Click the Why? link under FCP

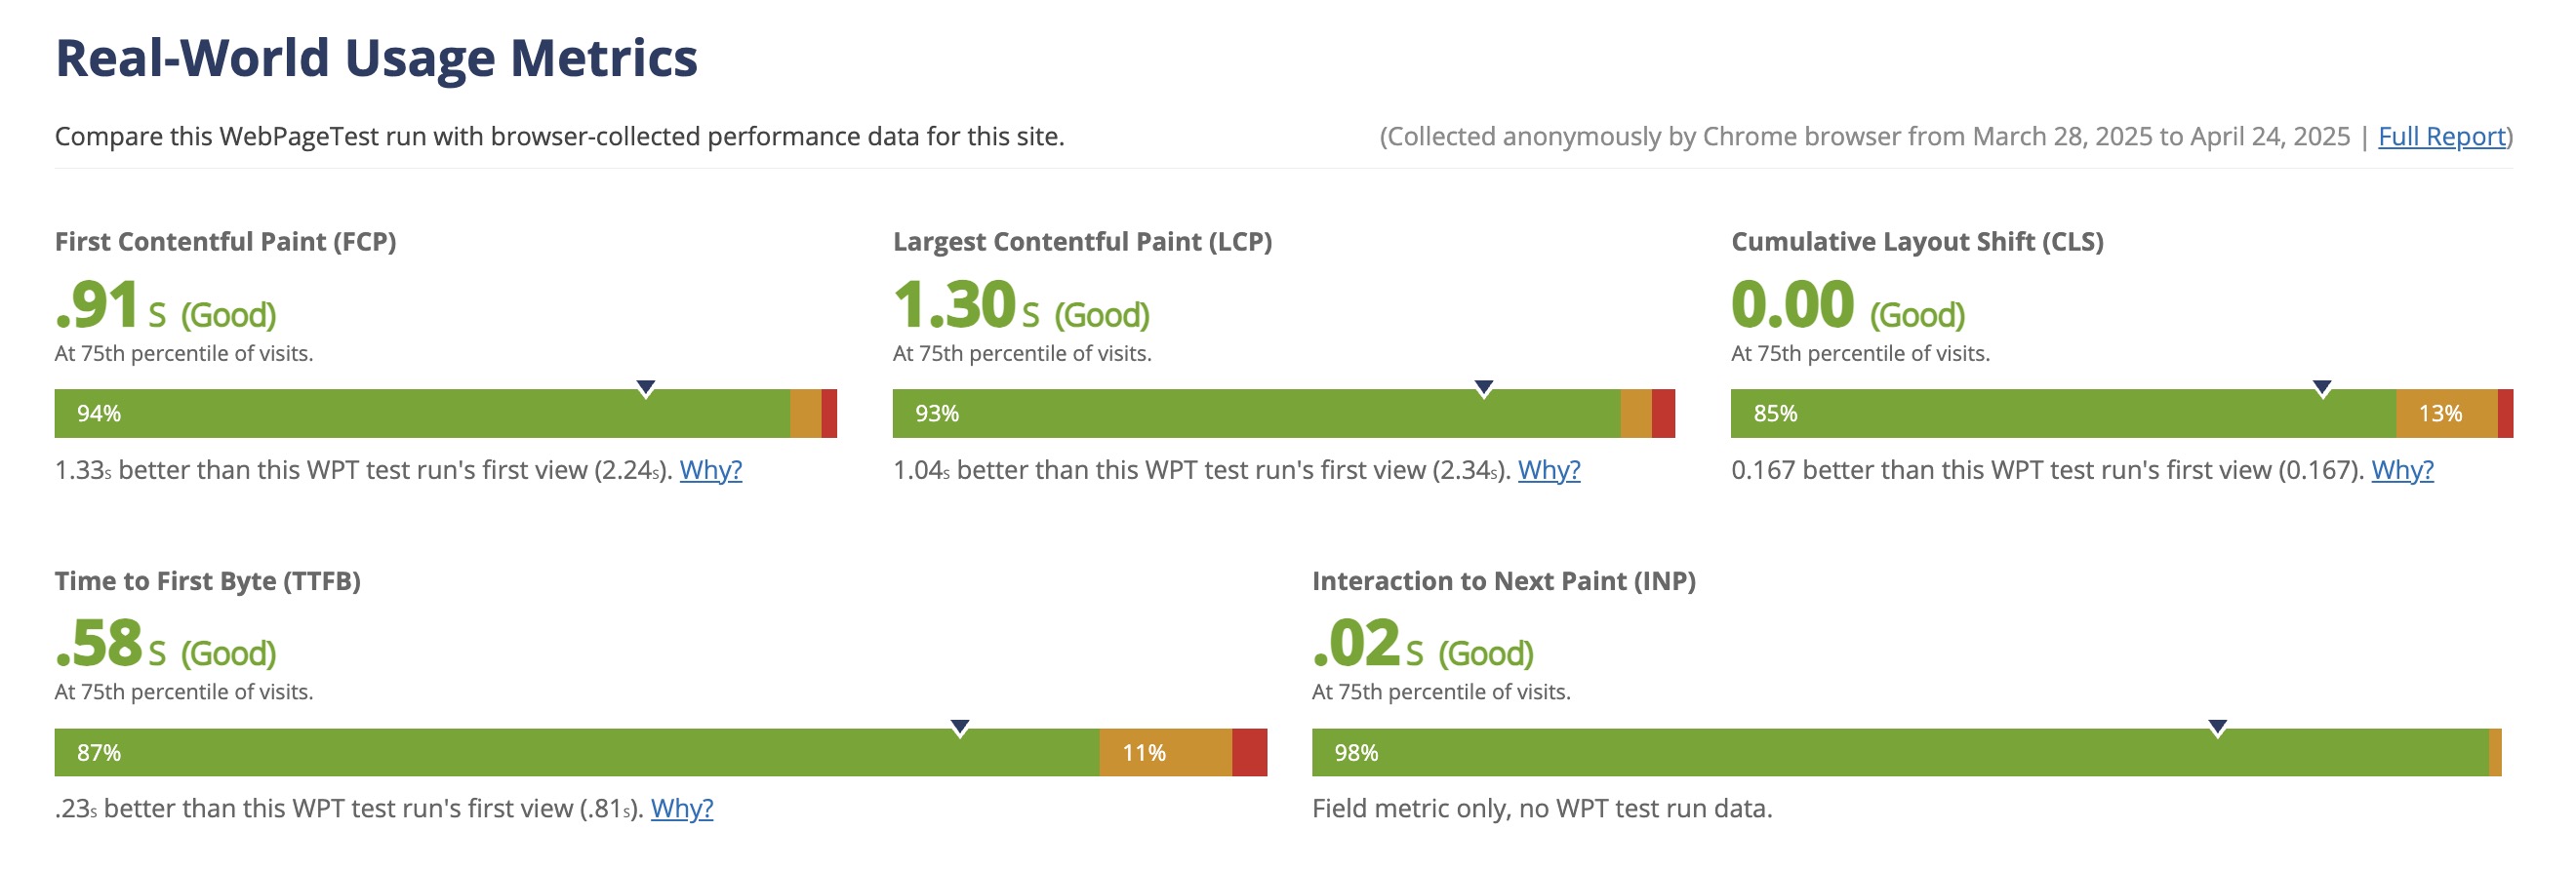click(x=710, y=469)
